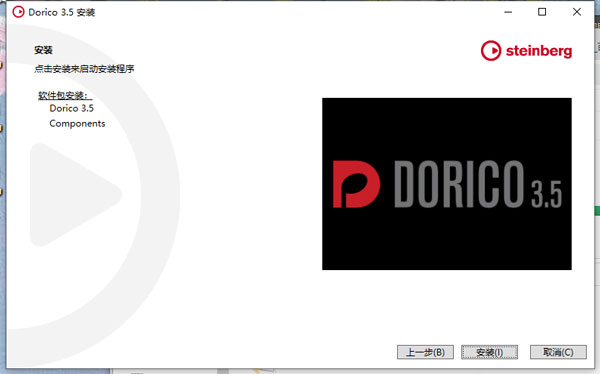This screenshot has height=374, width=600.
Task: Go back with 上一步(B) button
Action: tap(425, 352)
